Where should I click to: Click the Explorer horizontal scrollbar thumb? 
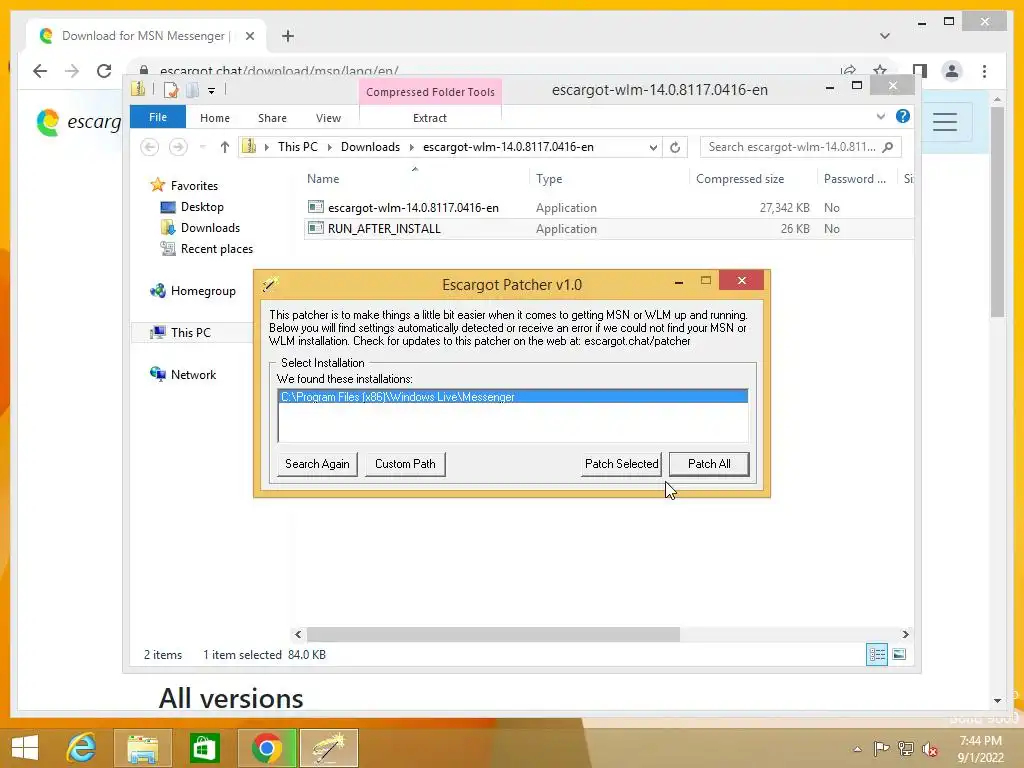(x=493, y=634)
